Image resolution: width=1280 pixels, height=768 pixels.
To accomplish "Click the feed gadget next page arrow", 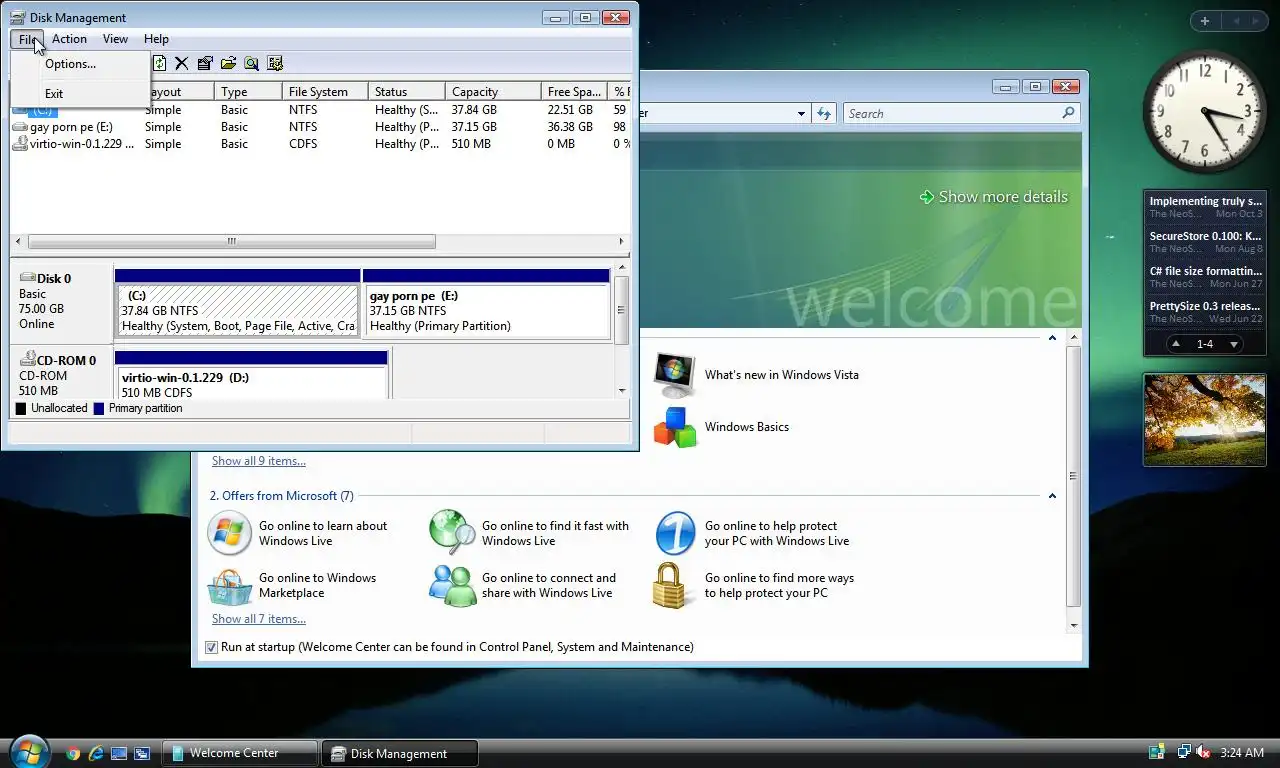I will click(x=1234, y=344).
